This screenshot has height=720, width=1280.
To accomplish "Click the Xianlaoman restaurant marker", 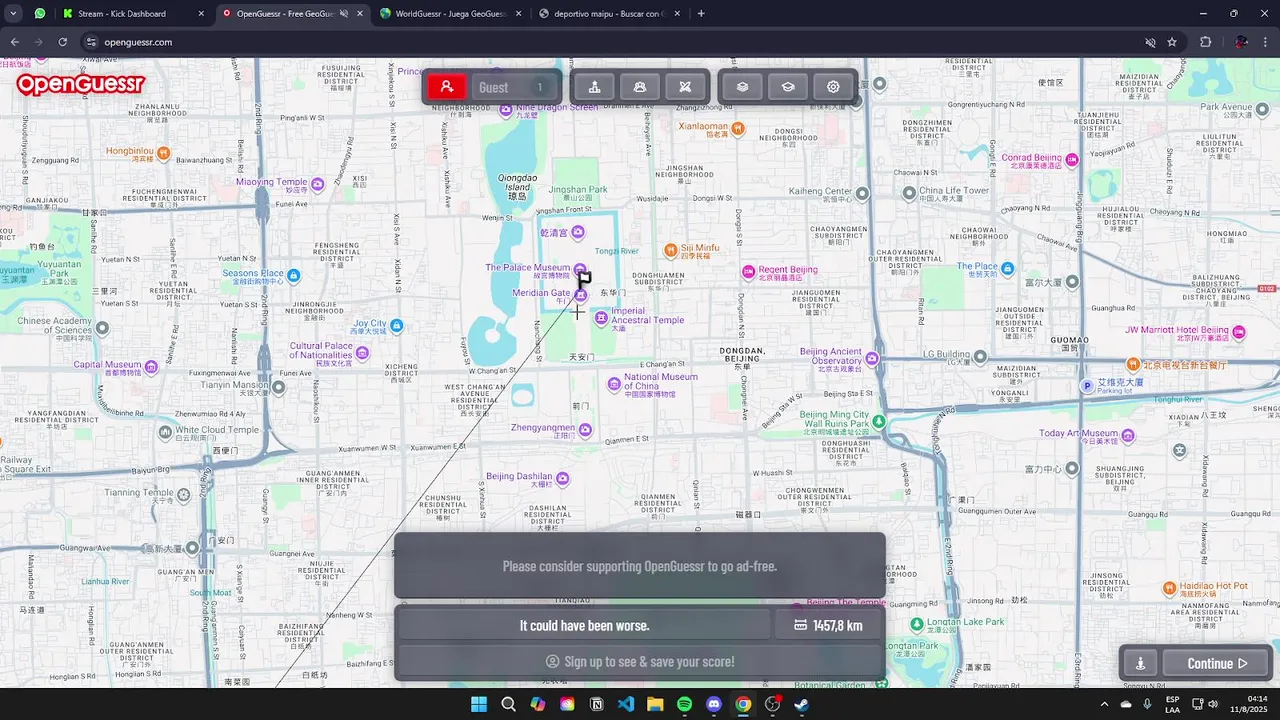I will pyautogui.click(x=738, y=128).
